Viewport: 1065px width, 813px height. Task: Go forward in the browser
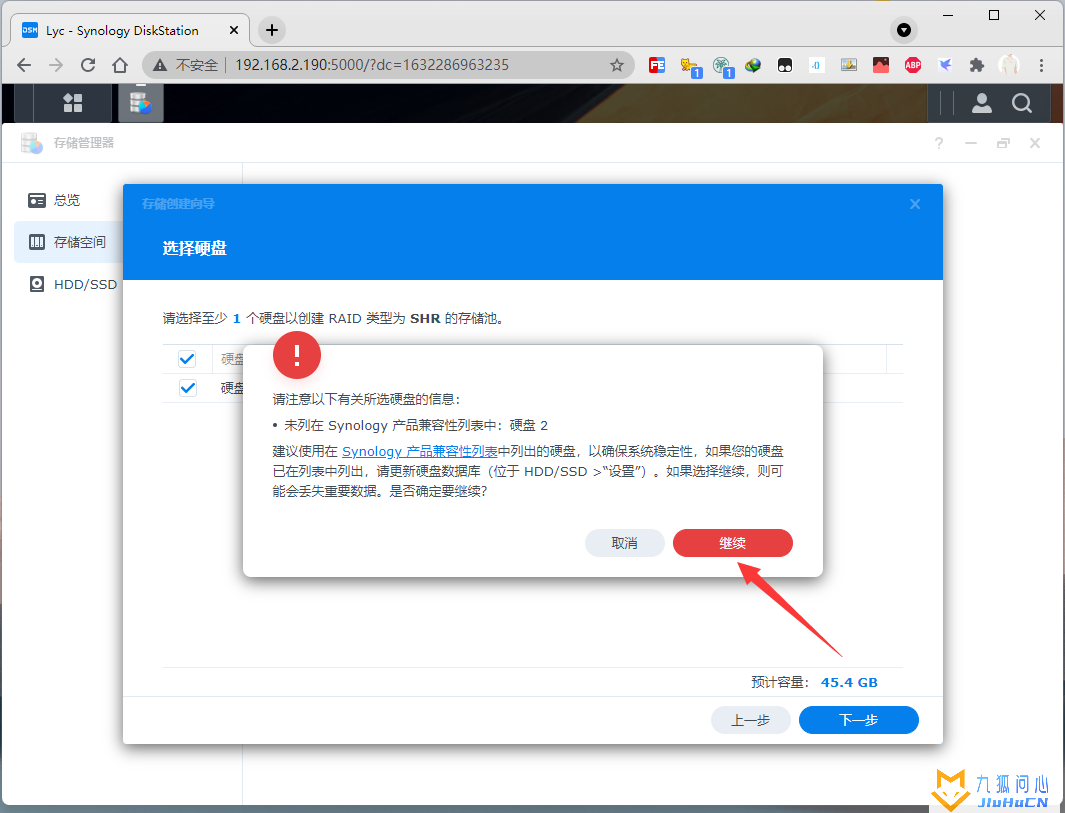(x=56, y=65)
